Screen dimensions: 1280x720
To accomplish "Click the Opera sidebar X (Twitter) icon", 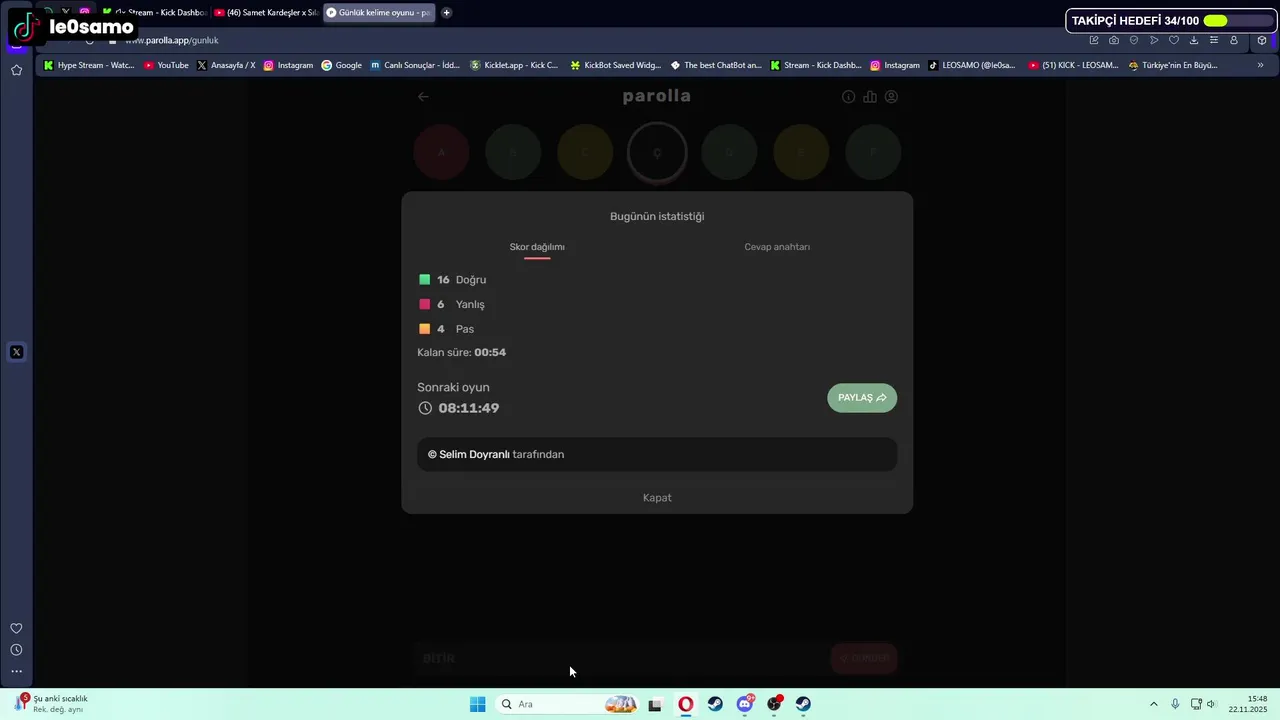I will [x=16, y=352].
